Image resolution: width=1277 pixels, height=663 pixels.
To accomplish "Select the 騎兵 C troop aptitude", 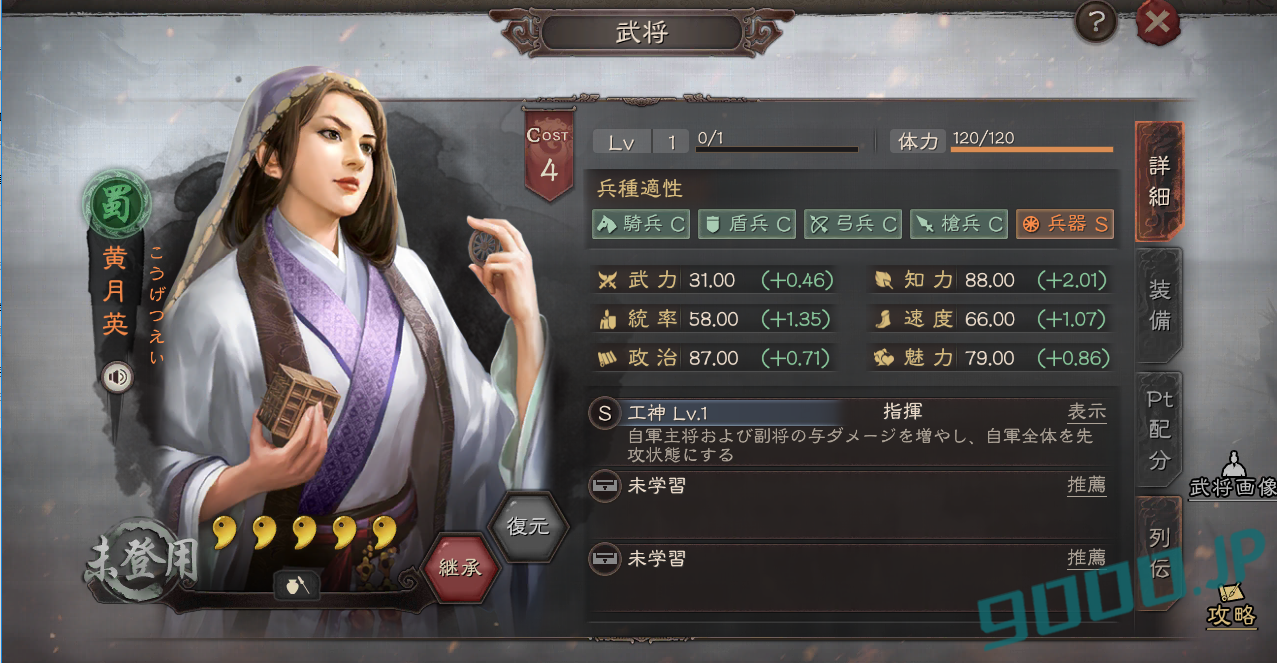I will [641, 224].
